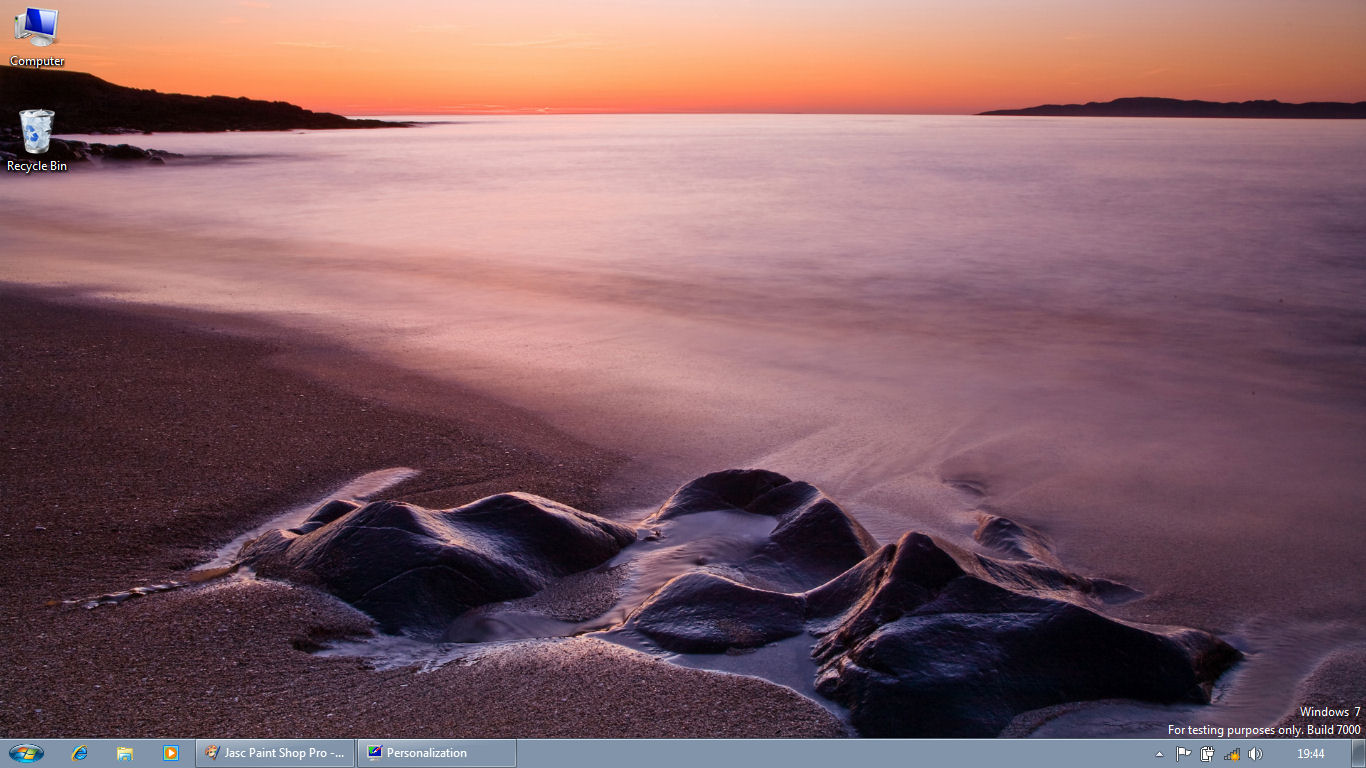Open the Start menu orb

tap(26, 753)
